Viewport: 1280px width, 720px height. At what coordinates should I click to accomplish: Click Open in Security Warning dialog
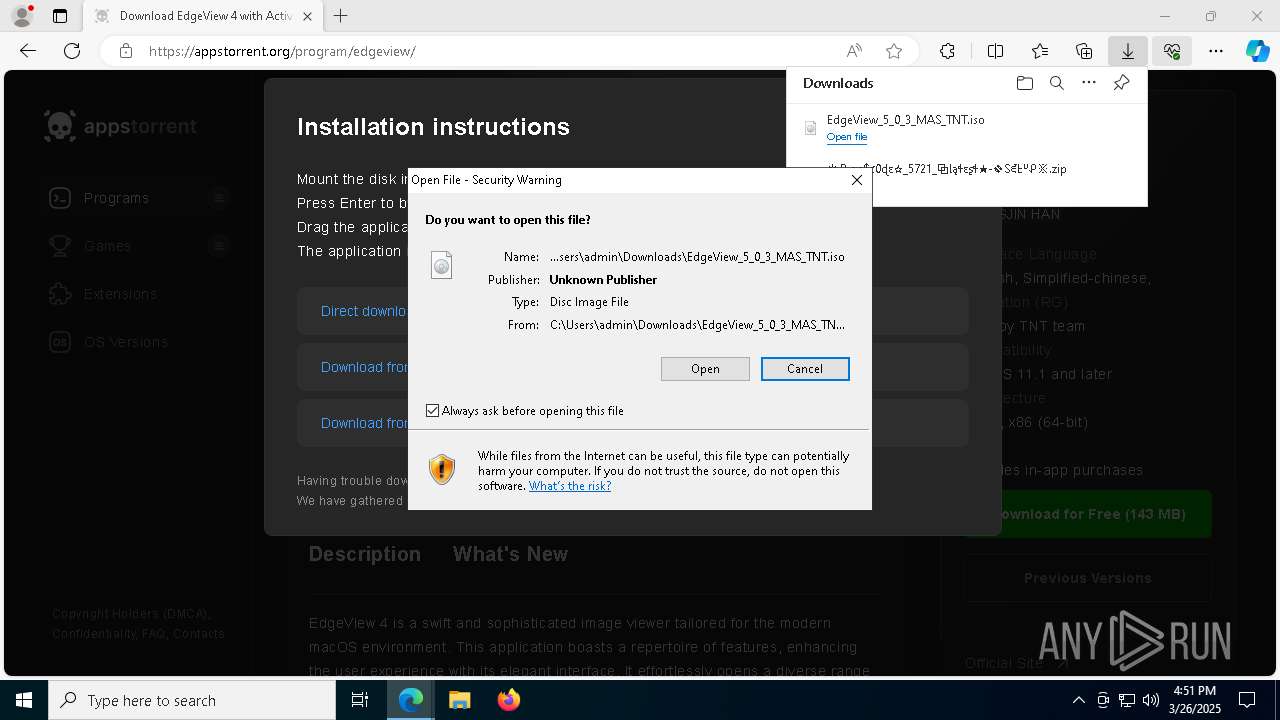coord(705,369)
